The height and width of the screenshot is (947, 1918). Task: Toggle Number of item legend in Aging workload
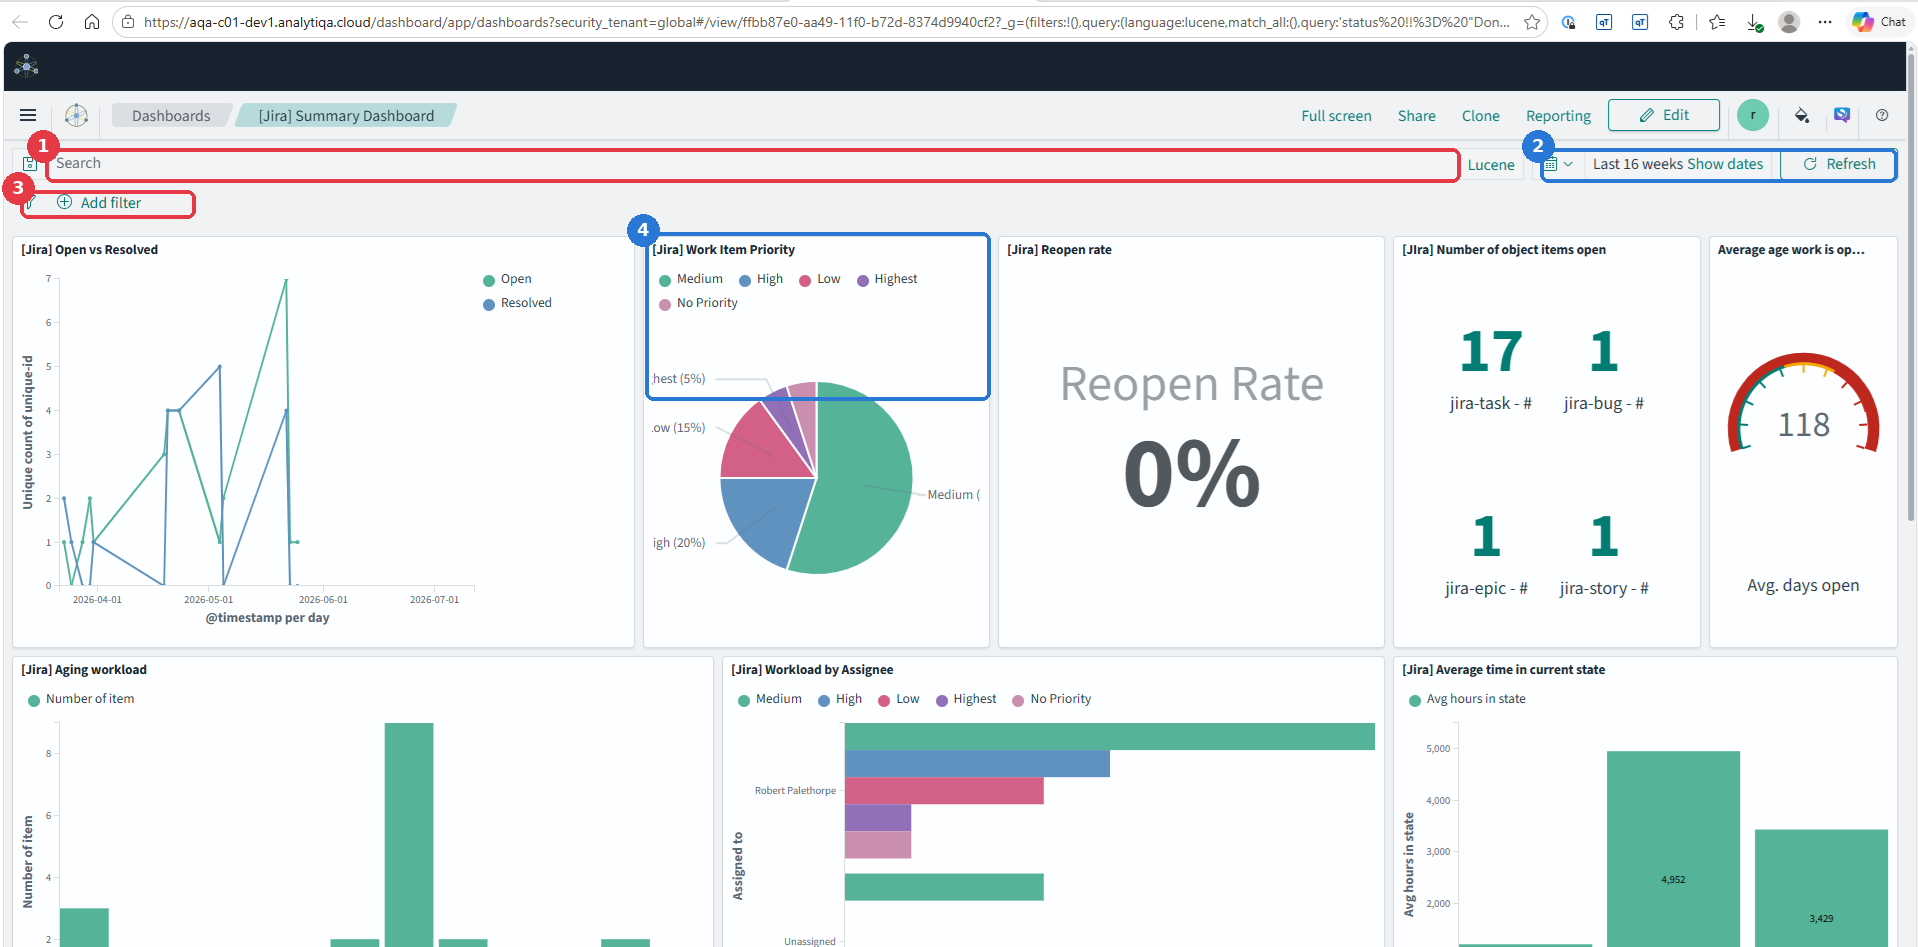click(x=81, y=699)
